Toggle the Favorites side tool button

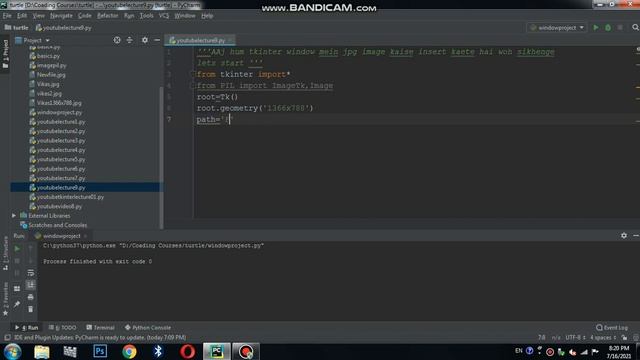coord(5,299)
